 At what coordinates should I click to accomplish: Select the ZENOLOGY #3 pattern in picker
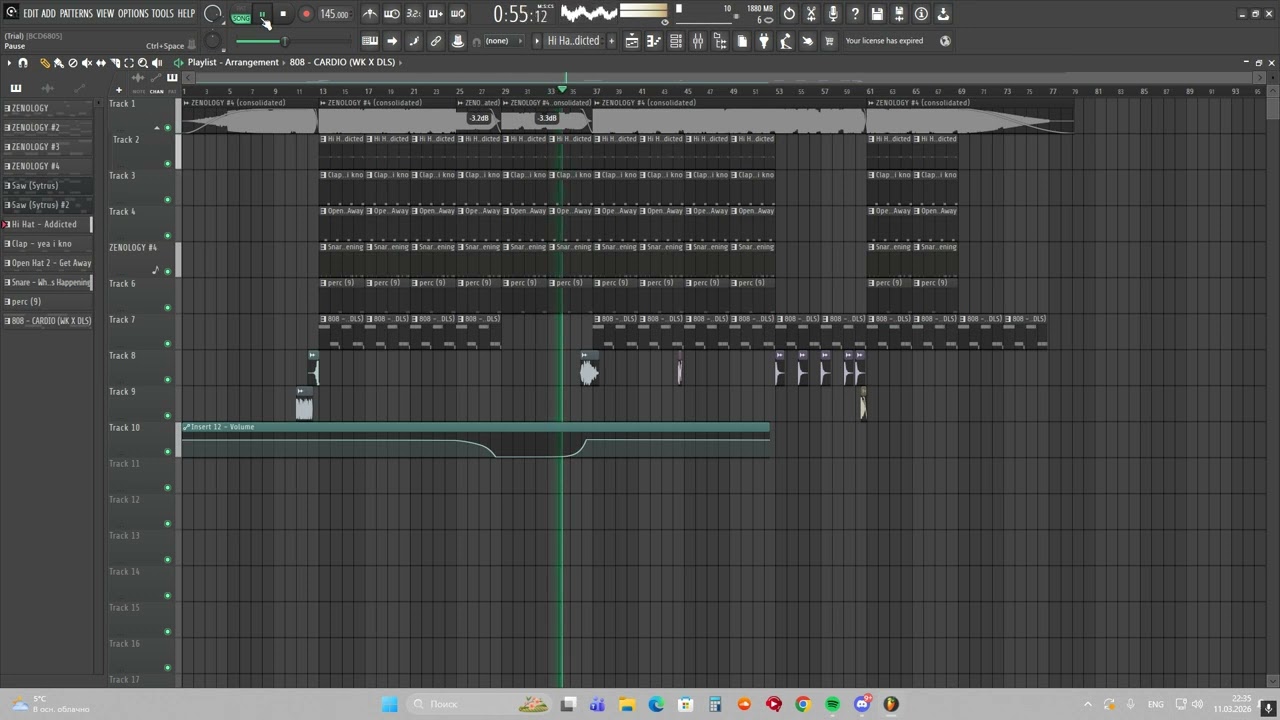click(47, 147)
